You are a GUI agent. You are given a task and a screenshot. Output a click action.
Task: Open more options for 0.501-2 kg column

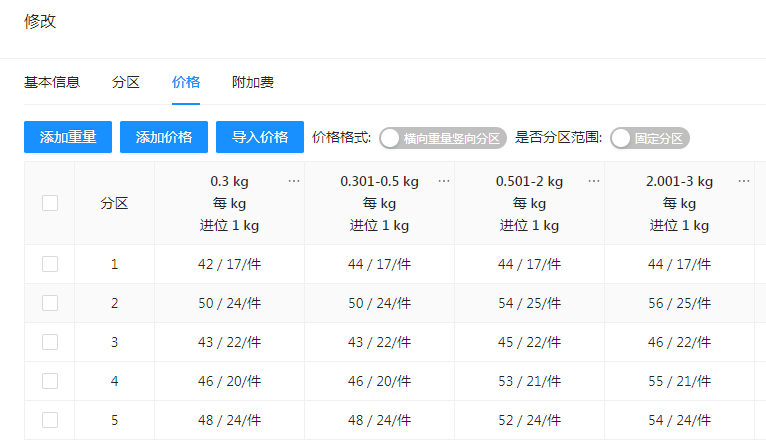point(594,181)
